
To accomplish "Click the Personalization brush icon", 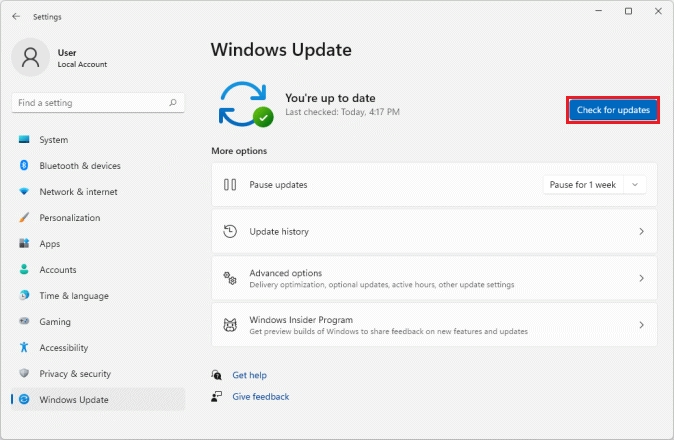I will pyautogui.click(x=24, y=218).
